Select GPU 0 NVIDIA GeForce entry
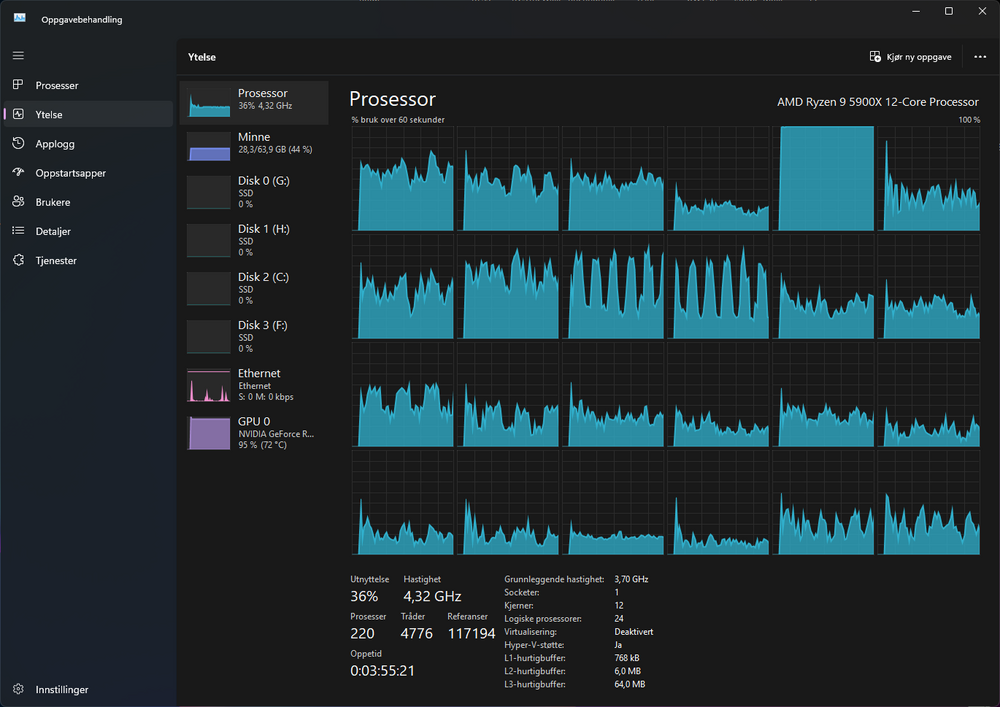The image size is (1000, 707). point(254,432)
